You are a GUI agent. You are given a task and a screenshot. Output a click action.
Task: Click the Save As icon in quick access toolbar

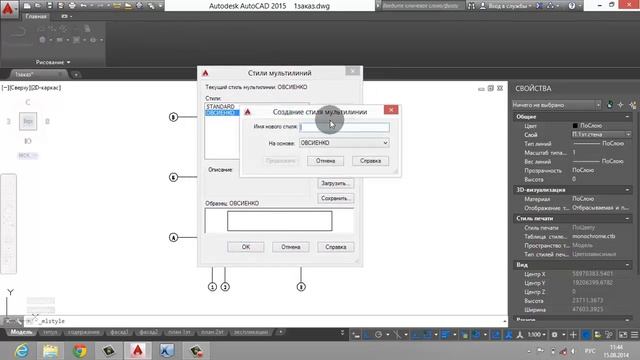point(61,6)
